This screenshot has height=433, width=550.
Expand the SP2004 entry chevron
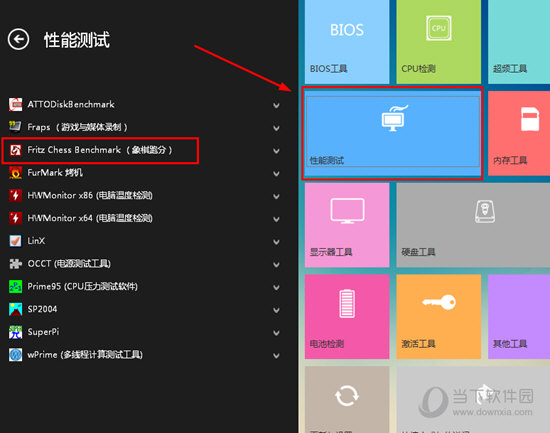point(276,310)
